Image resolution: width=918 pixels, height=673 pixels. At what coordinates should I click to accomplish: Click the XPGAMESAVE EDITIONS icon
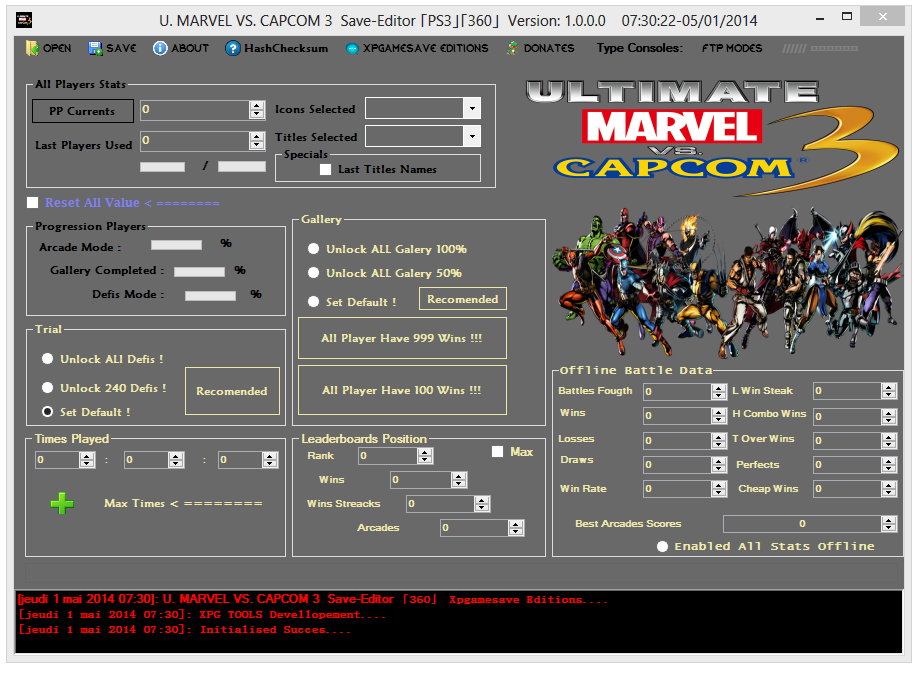[352, 48]
